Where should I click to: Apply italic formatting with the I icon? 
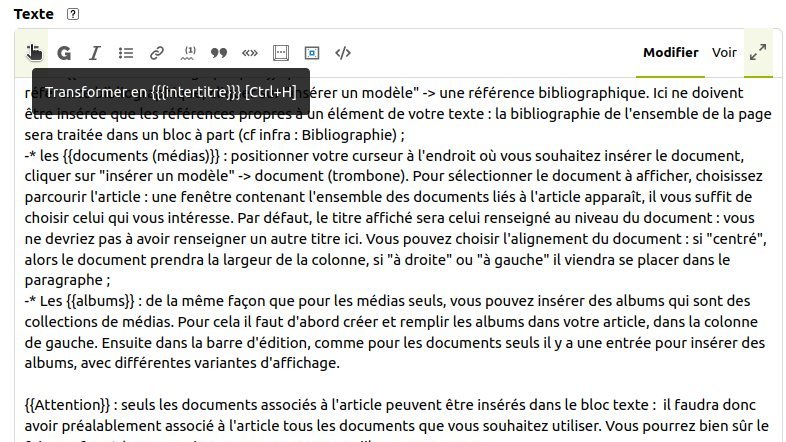click(x=95, y=53)
